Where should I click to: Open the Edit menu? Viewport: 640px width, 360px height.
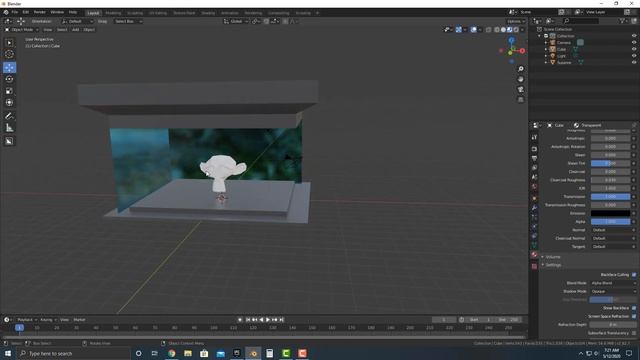click(x=26, y=12)
